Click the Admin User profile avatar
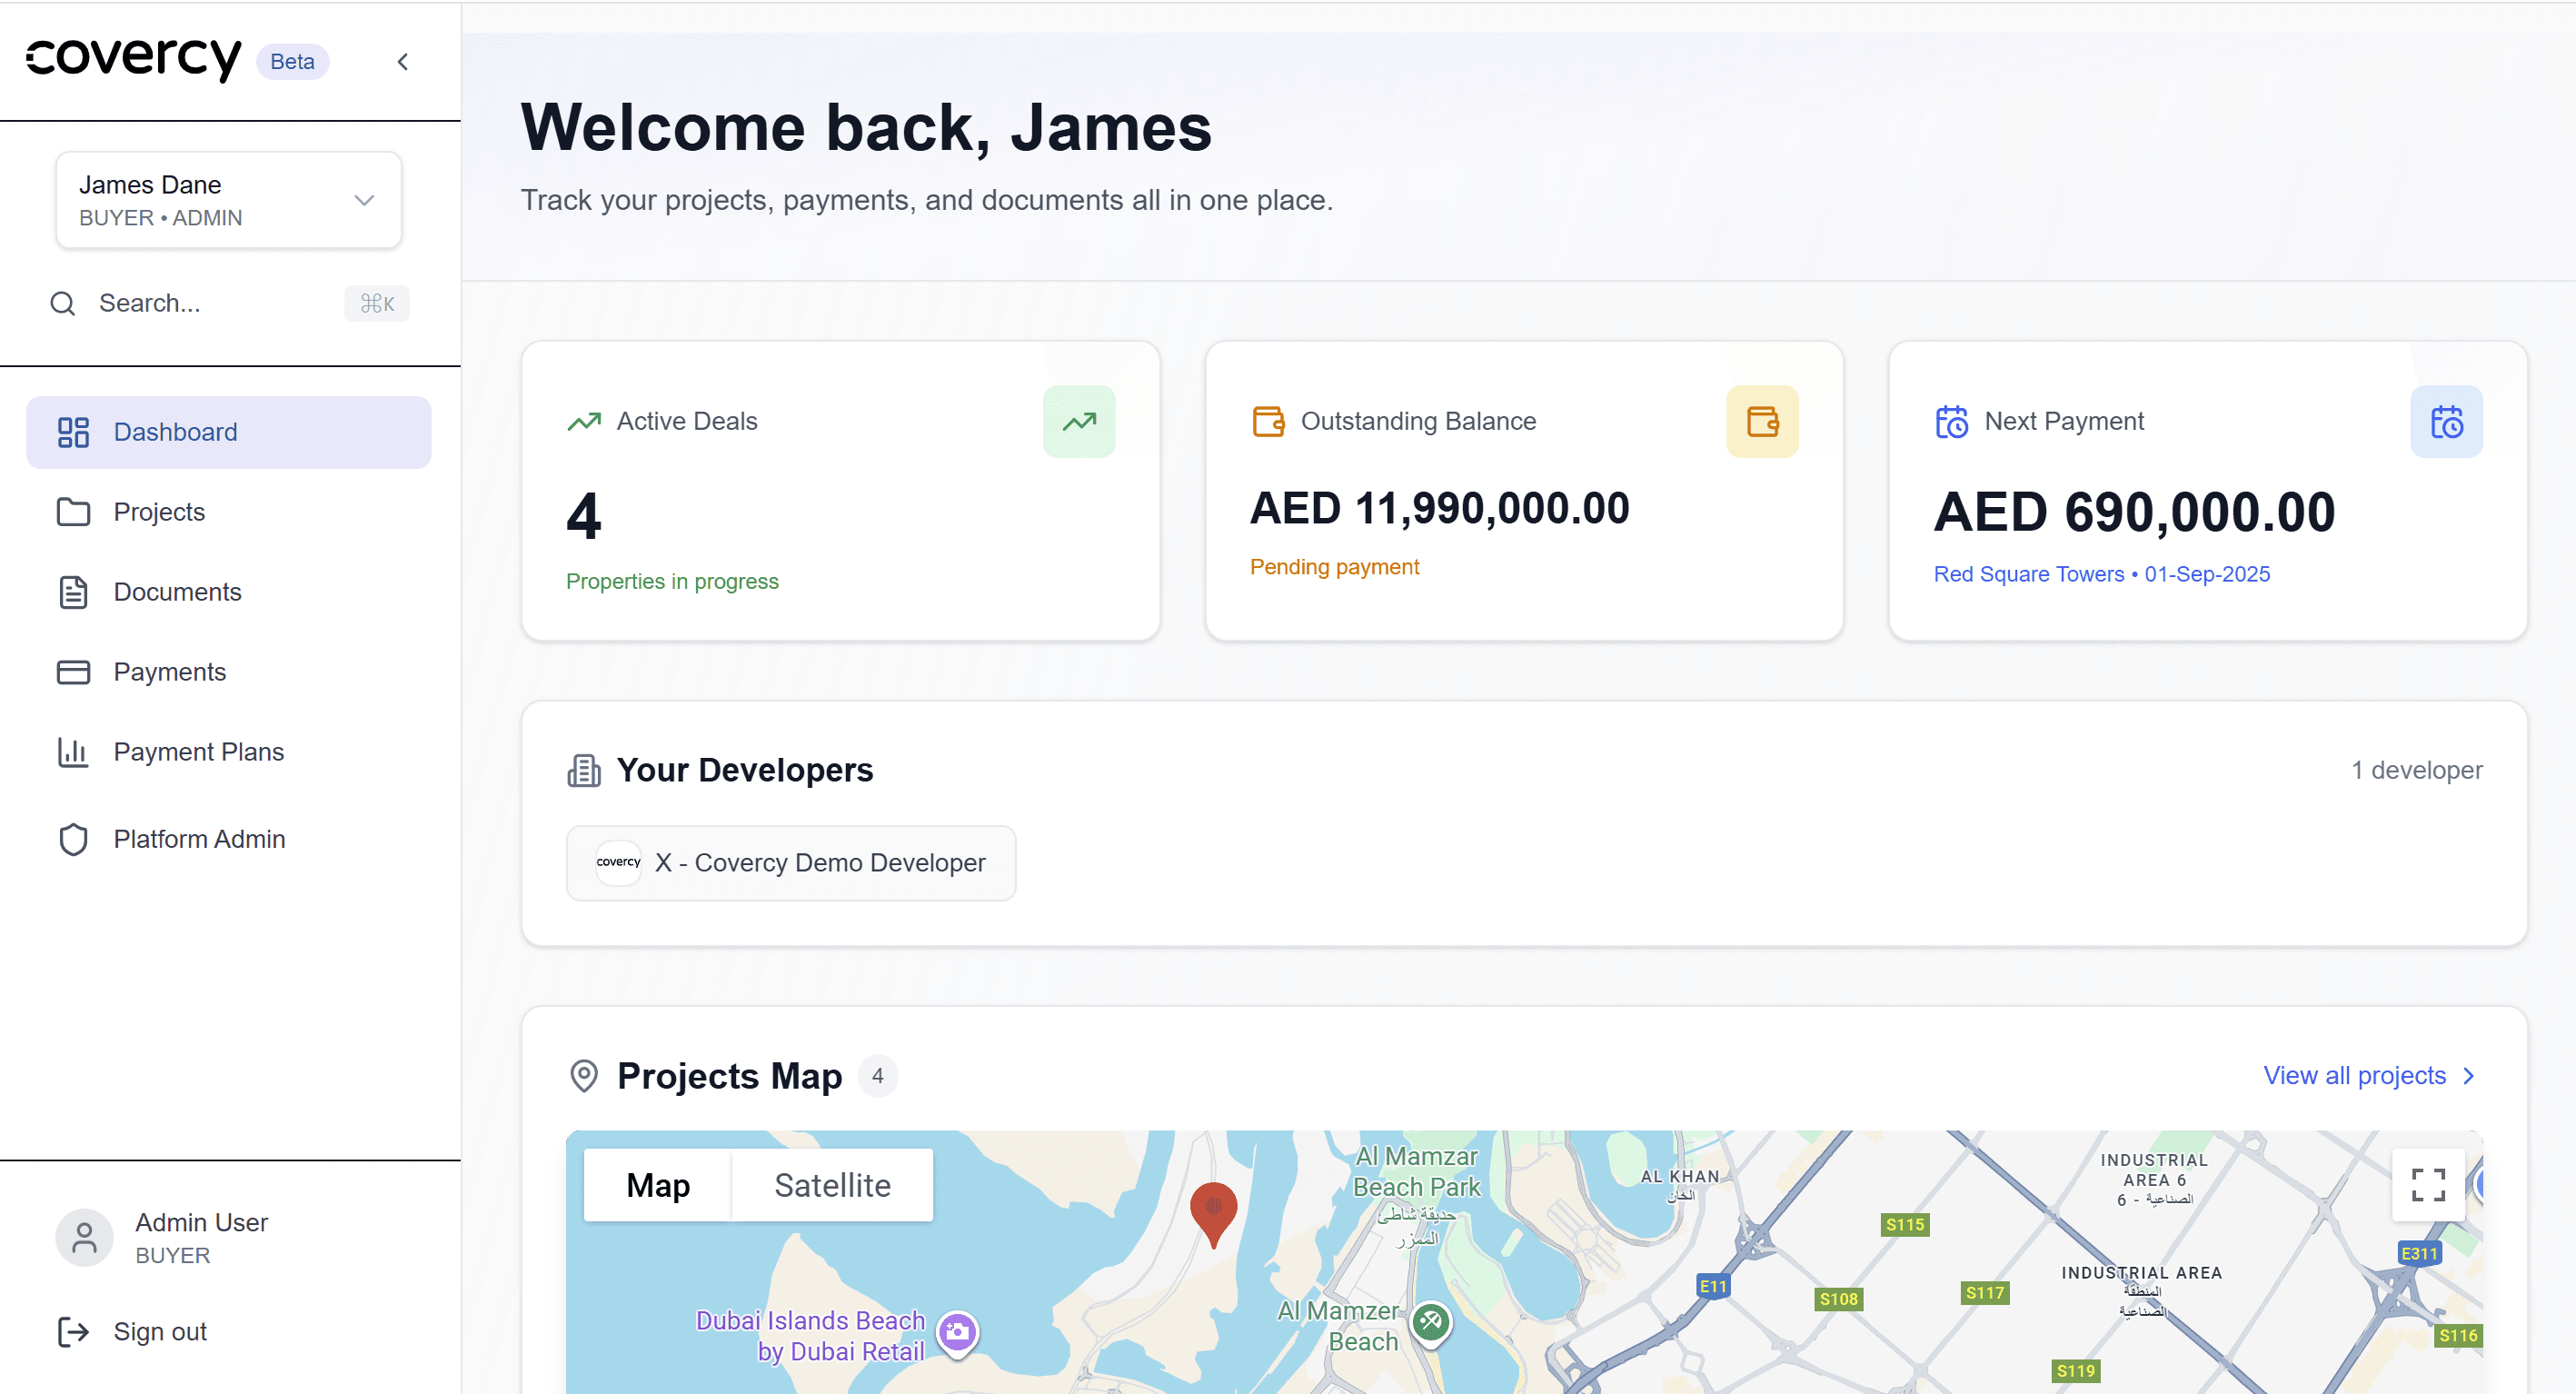The image size is (2576, 1394). pos(84,1237)
